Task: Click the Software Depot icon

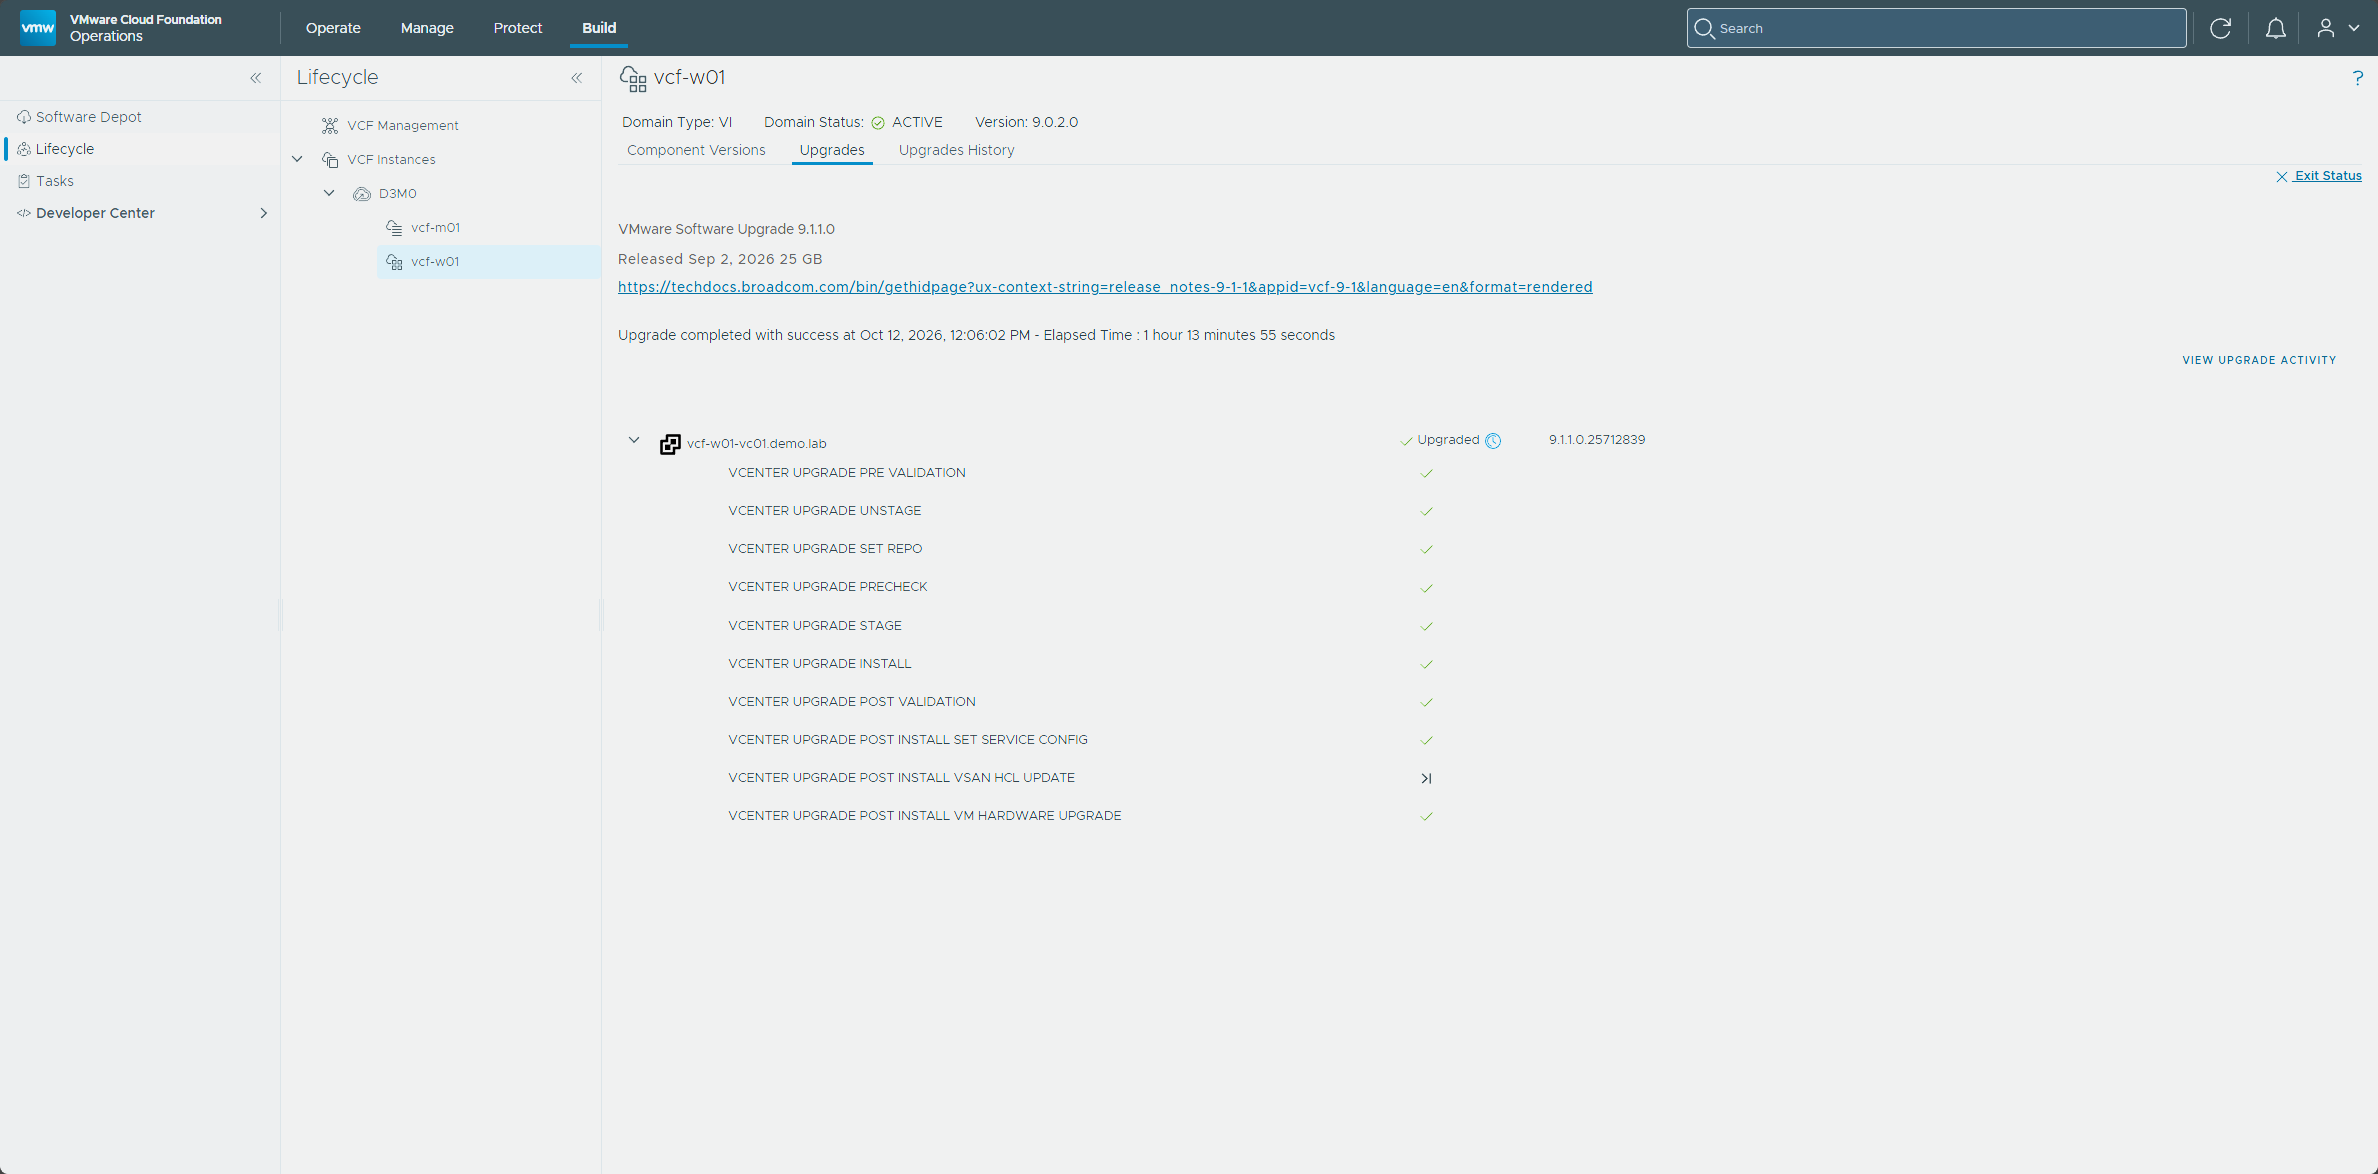Action: 24,117
